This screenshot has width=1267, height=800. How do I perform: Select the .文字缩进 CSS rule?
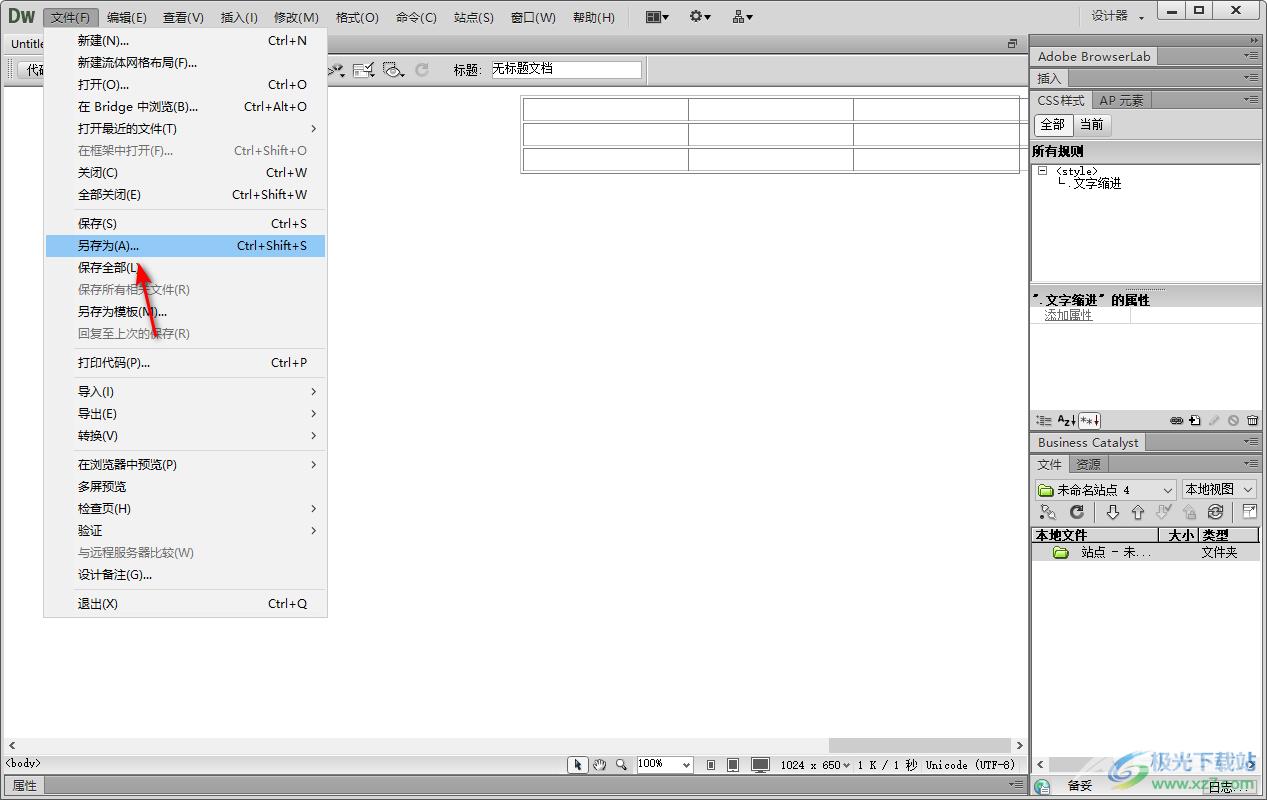[x=1094, y=184]
